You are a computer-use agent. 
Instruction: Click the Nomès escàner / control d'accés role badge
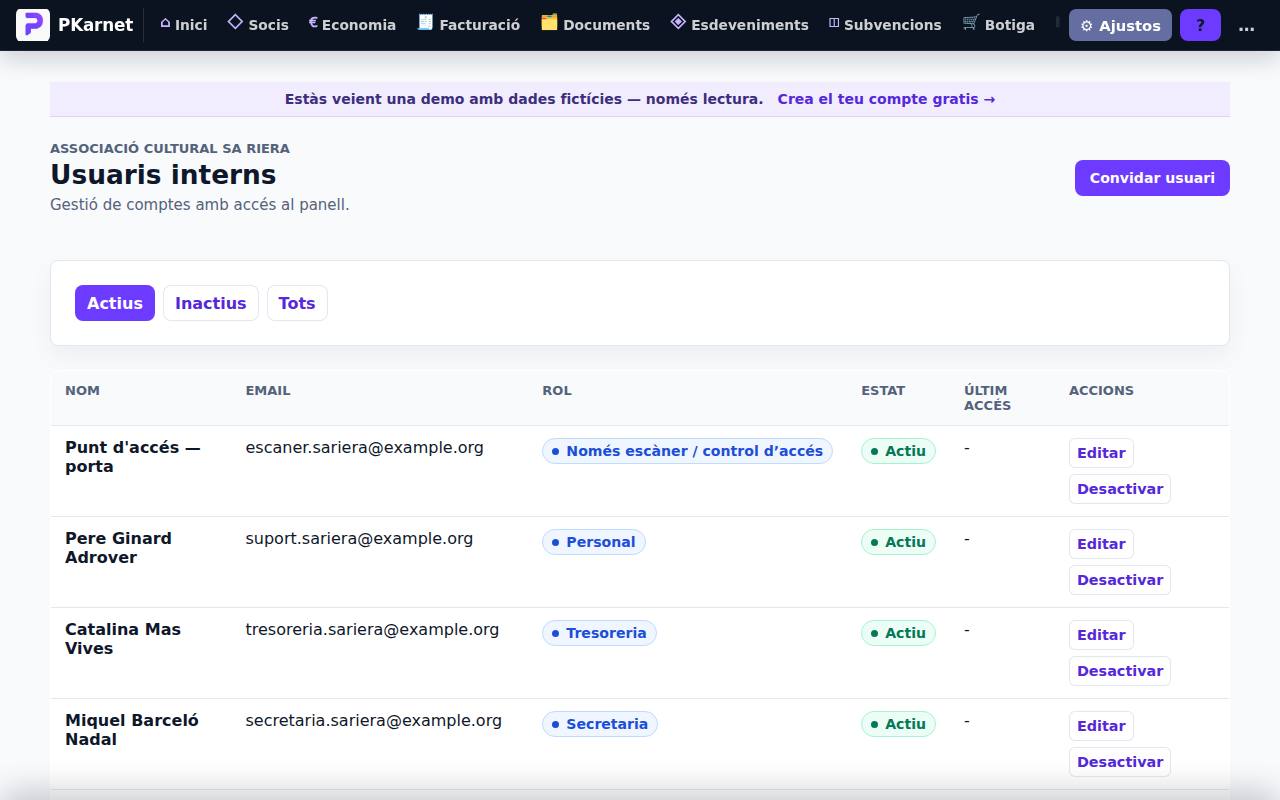687,451
